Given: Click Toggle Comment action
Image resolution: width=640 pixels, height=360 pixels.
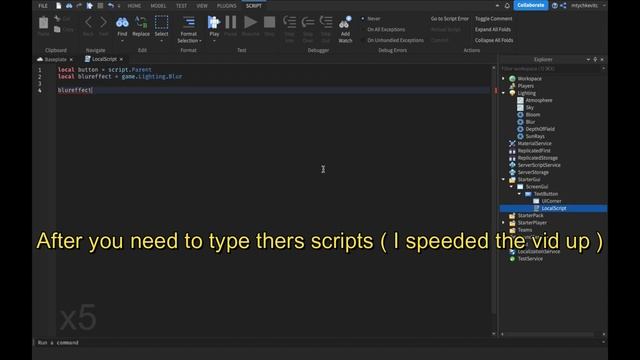Looking at the screenshot, I should pos(493,19).
